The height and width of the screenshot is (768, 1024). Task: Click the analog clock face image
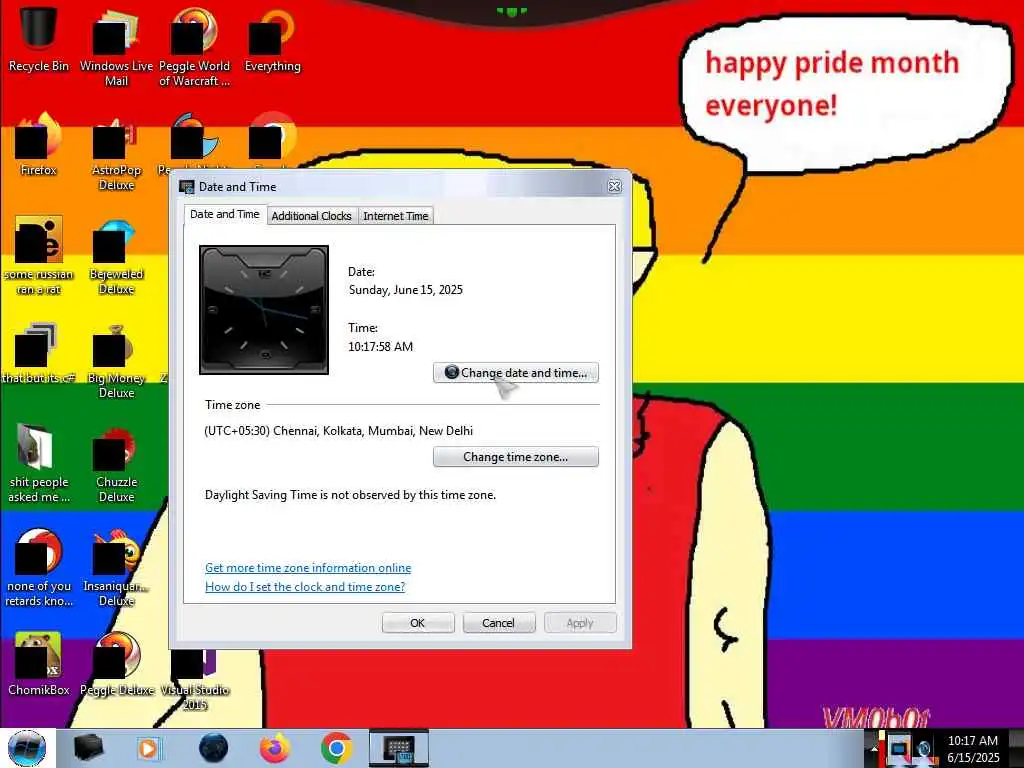[264, 310]
